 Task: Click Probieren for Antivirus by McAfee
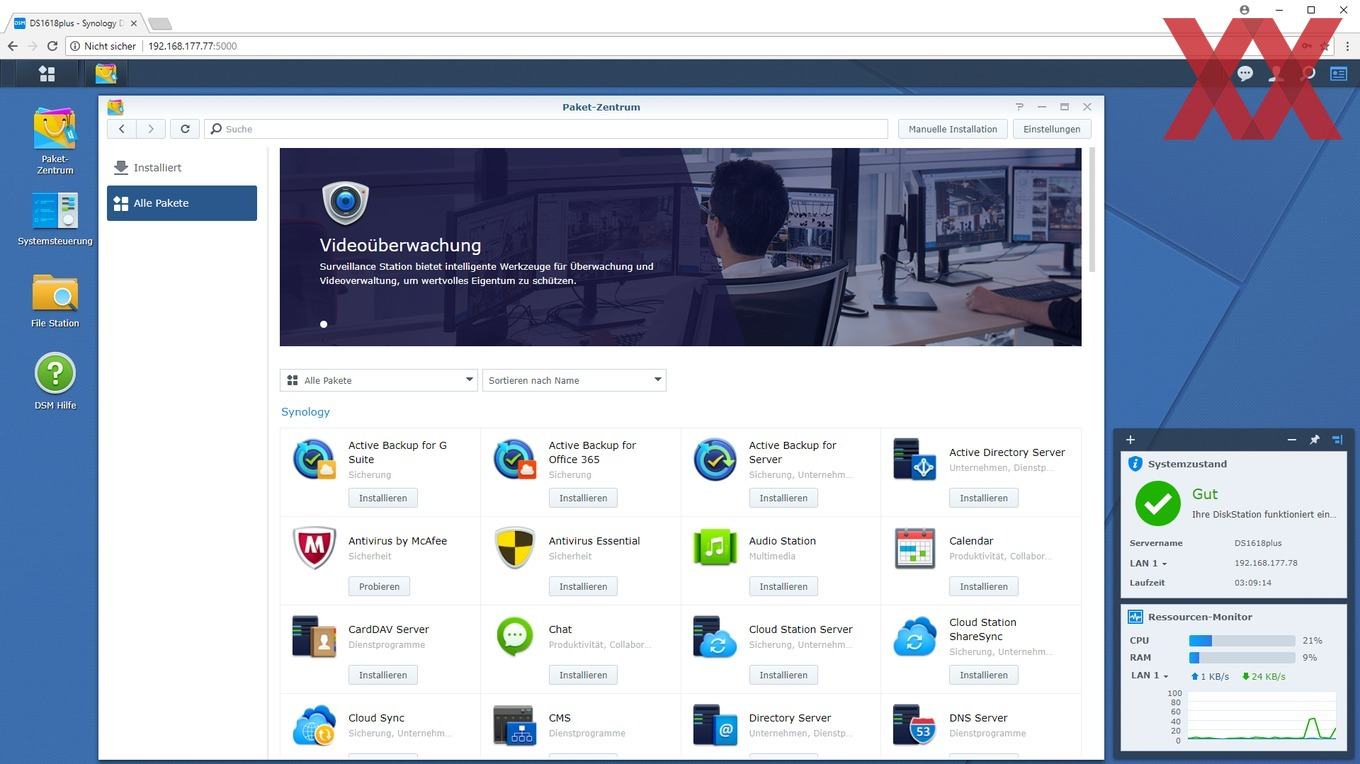coord(379,587)
